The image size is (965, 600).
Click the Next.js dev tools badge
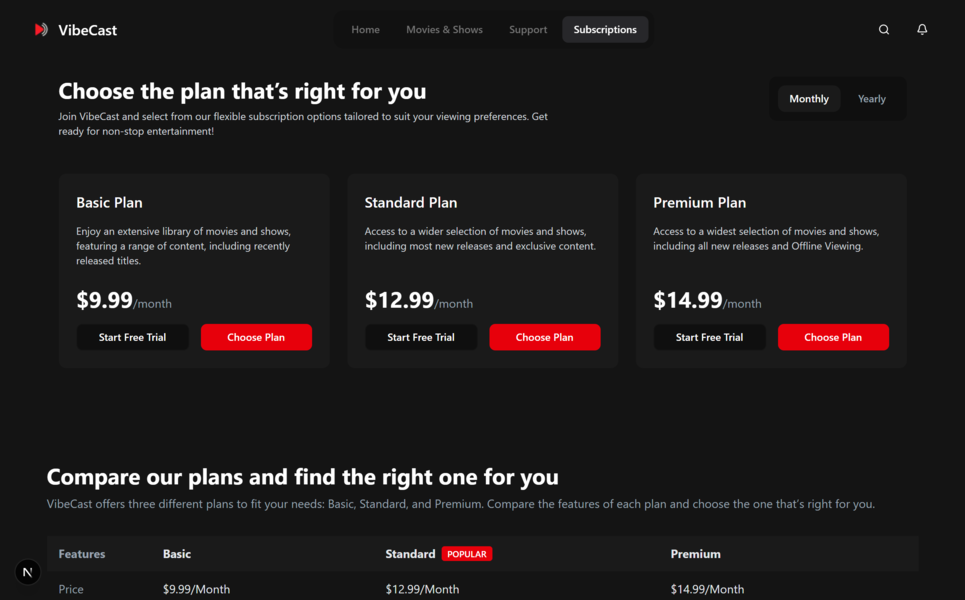[x=28, y=572]
